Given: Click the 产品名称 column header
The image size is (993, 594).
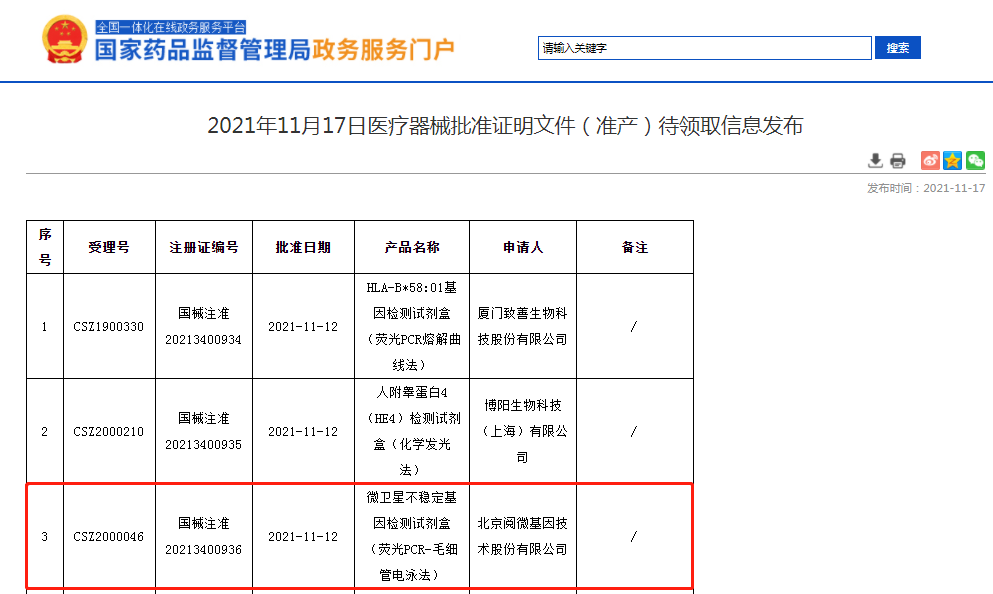Looking at the screenshot, I should [412, 247].
